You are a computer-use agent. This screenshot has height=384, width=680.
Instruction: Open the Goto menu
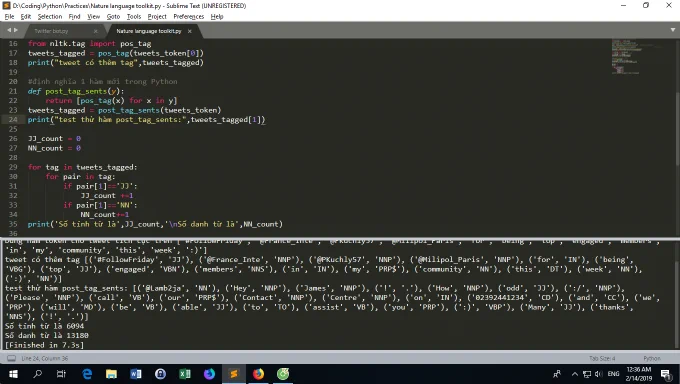point(113,16)
